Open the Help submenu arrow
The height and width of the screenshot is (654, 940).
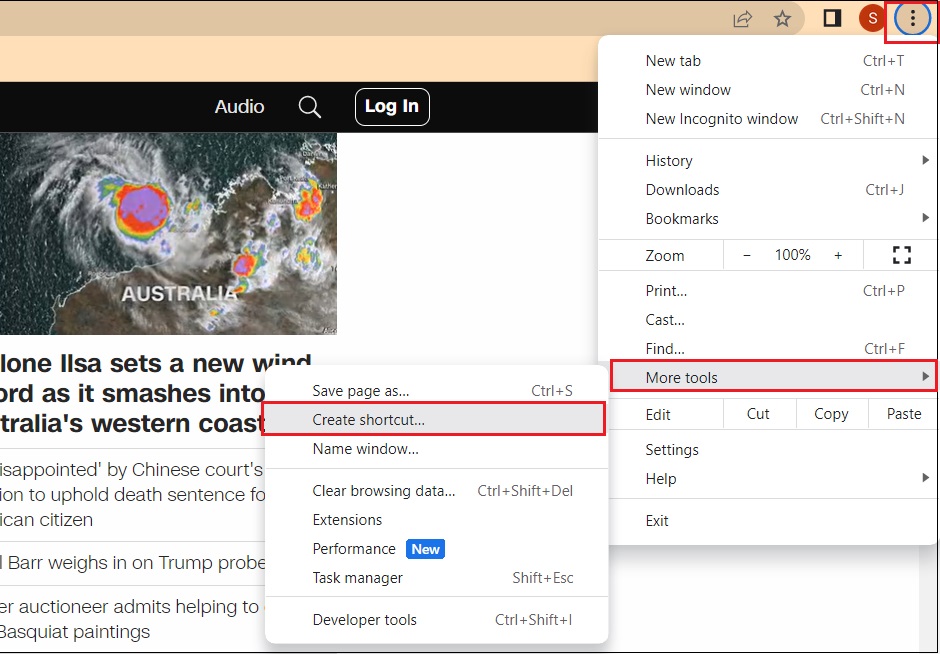924,478
